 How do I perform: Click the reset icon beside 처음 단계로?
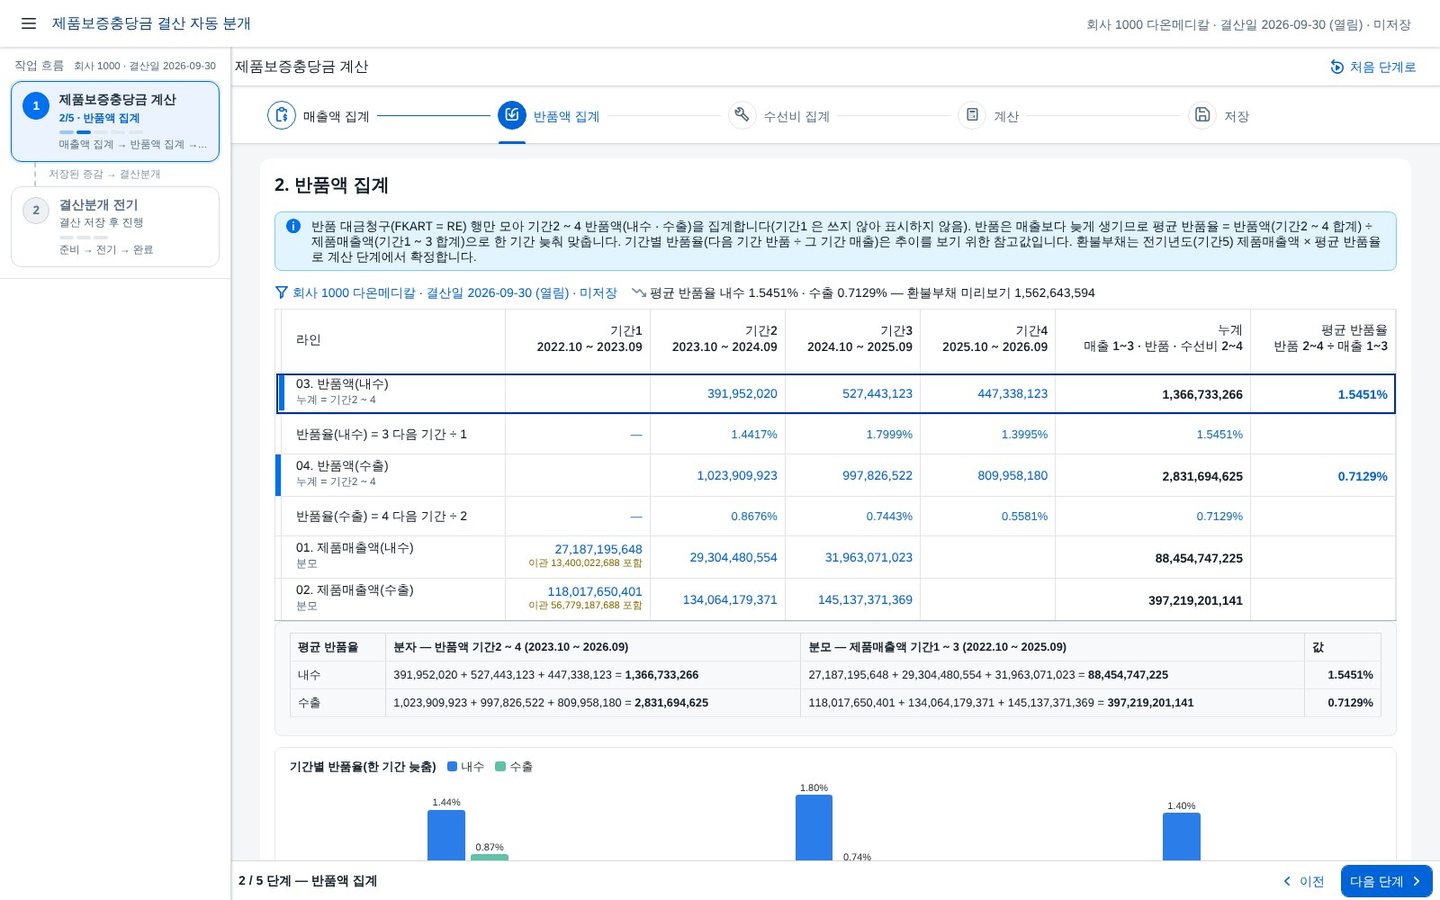coord(1337,67)
